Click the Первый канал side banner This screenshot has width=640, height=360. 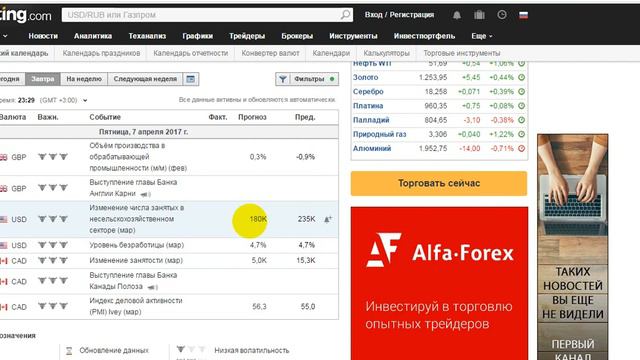pyautogui.click(x=572, y=247)
